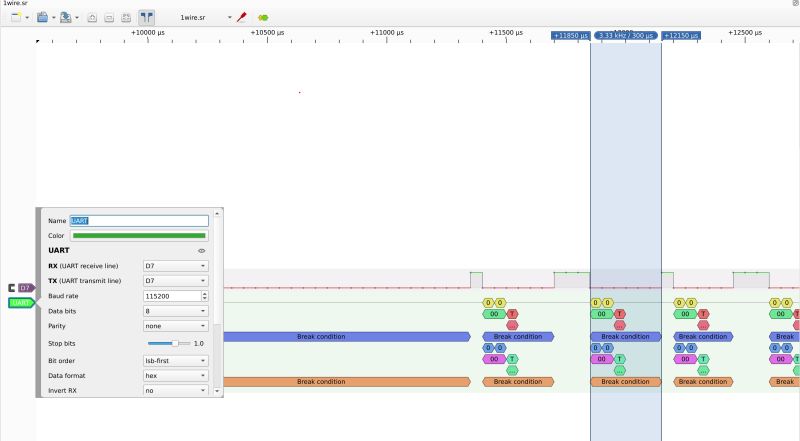Click the Save file toolbar icon
Screen dimensions: 800x441
[65, 17]
